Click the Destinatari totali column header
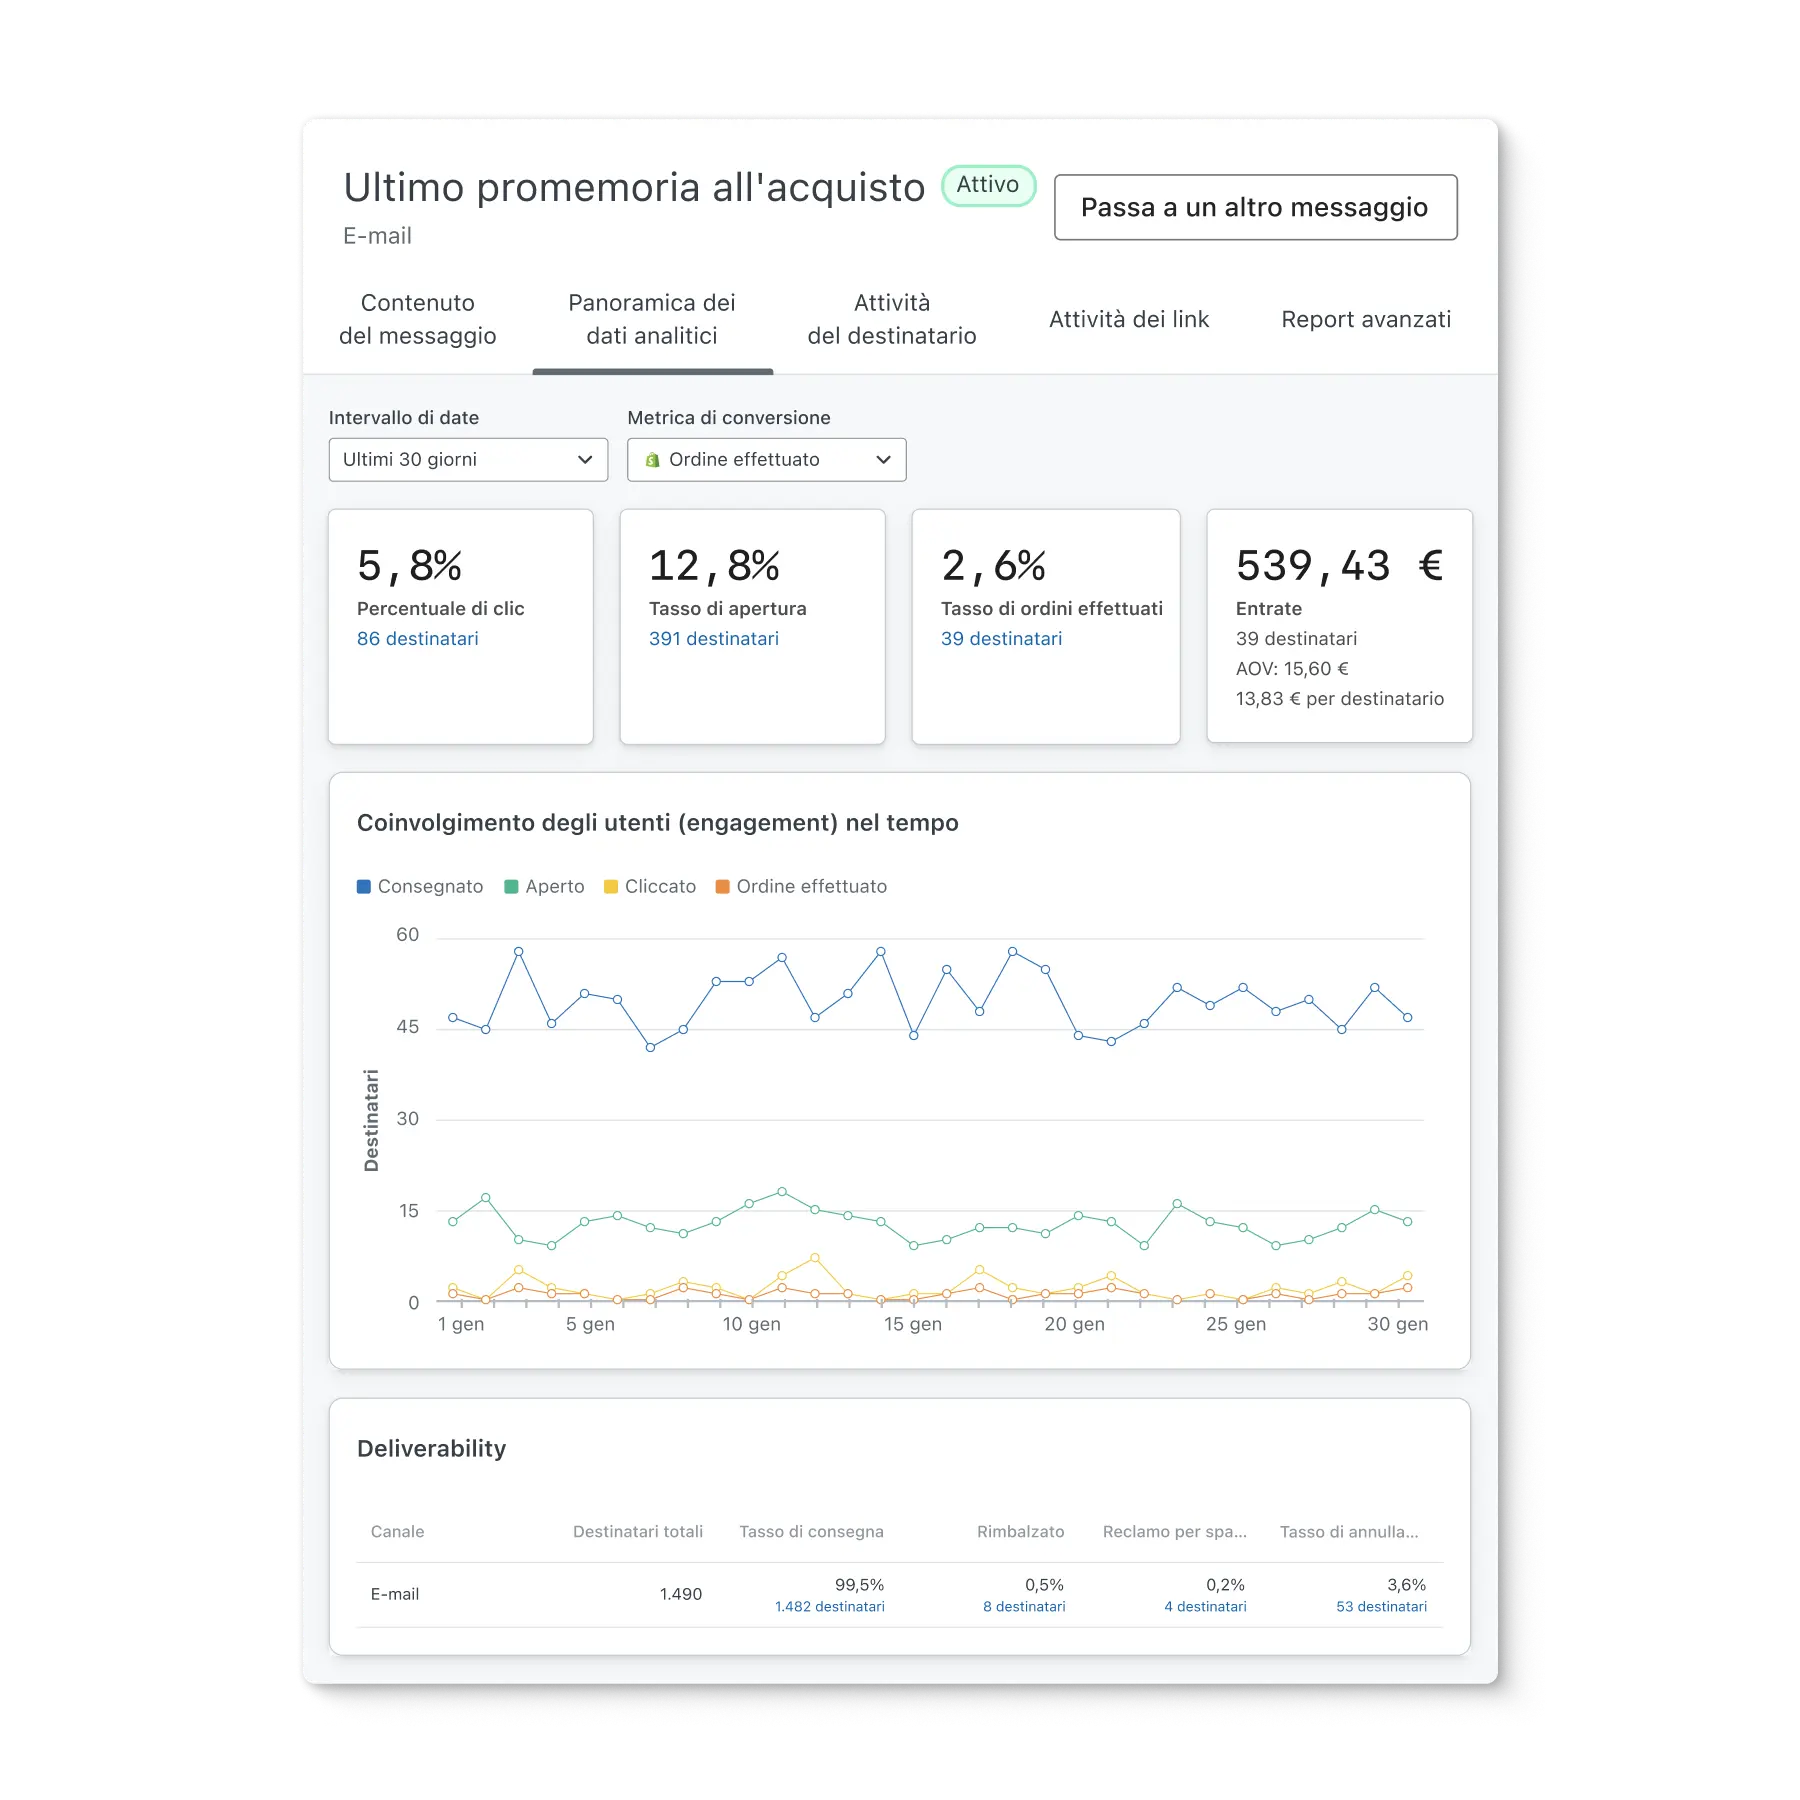1800x1800 pixels. (638, 1532)
